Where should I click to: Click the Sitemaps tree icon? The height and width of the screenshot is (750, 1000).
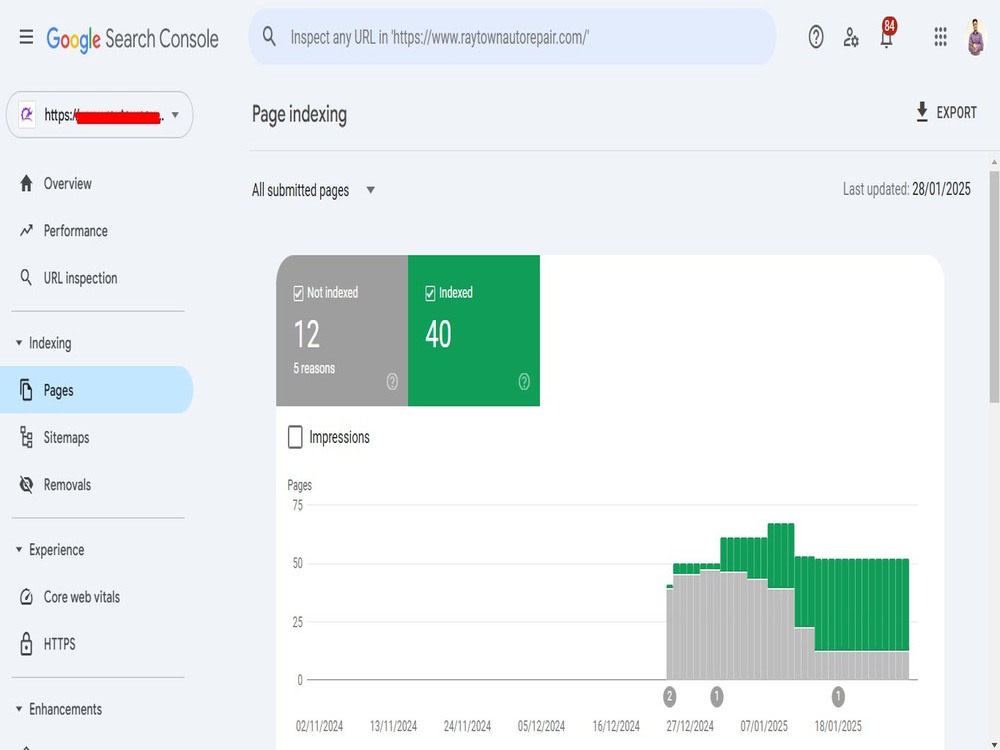coord(26,437)
